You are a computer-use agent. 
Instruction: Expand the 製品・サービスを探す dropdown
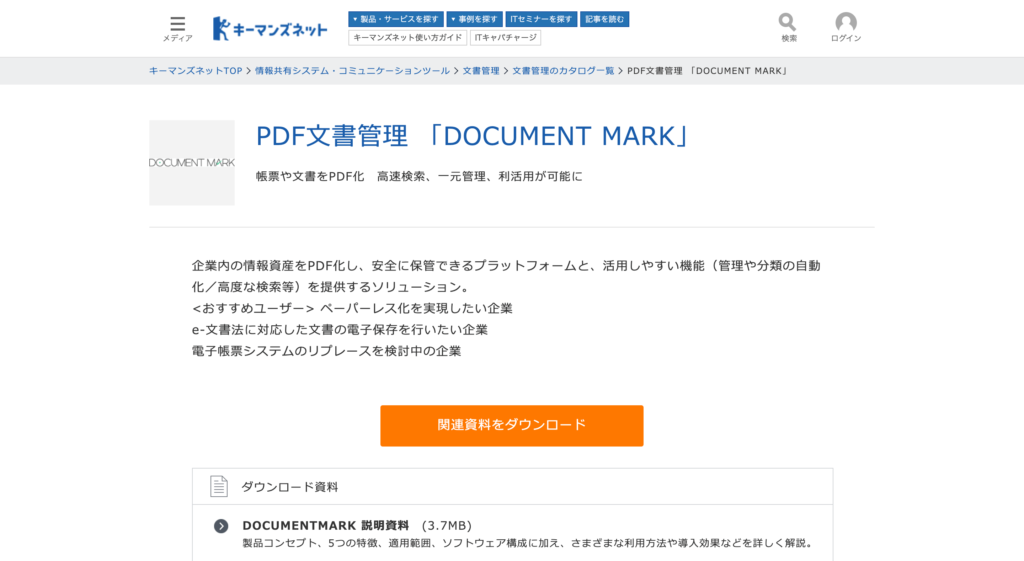396,19
